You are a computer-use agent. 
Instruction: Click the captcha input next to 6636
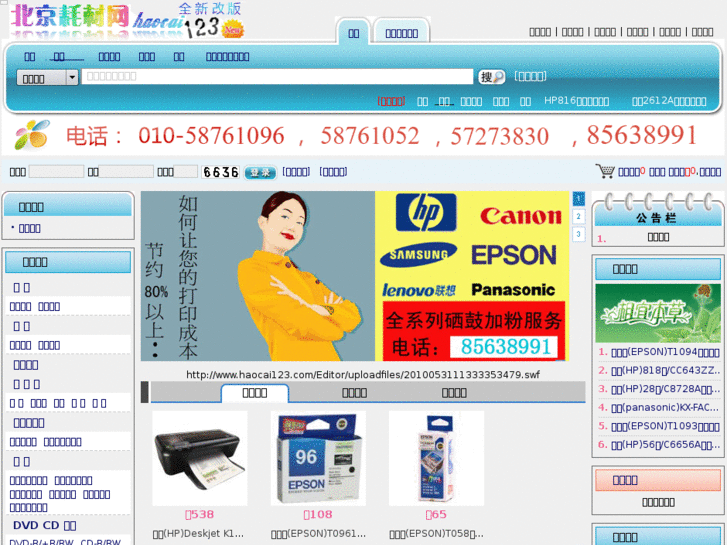[x=185, y=172]
